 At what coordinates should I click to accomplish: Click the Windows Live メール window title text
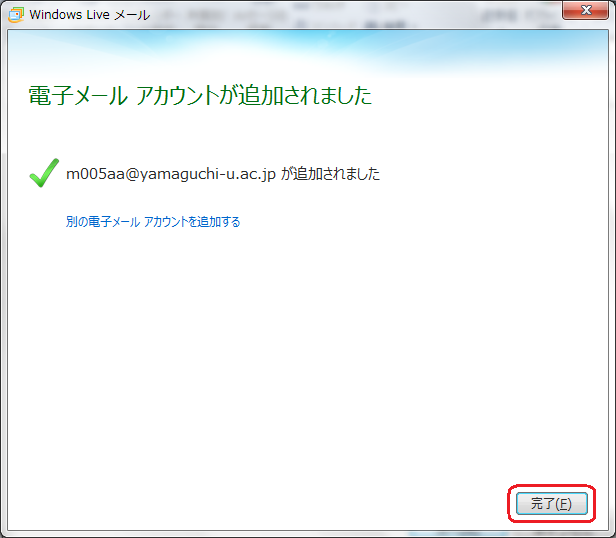[x=90, y=15]
